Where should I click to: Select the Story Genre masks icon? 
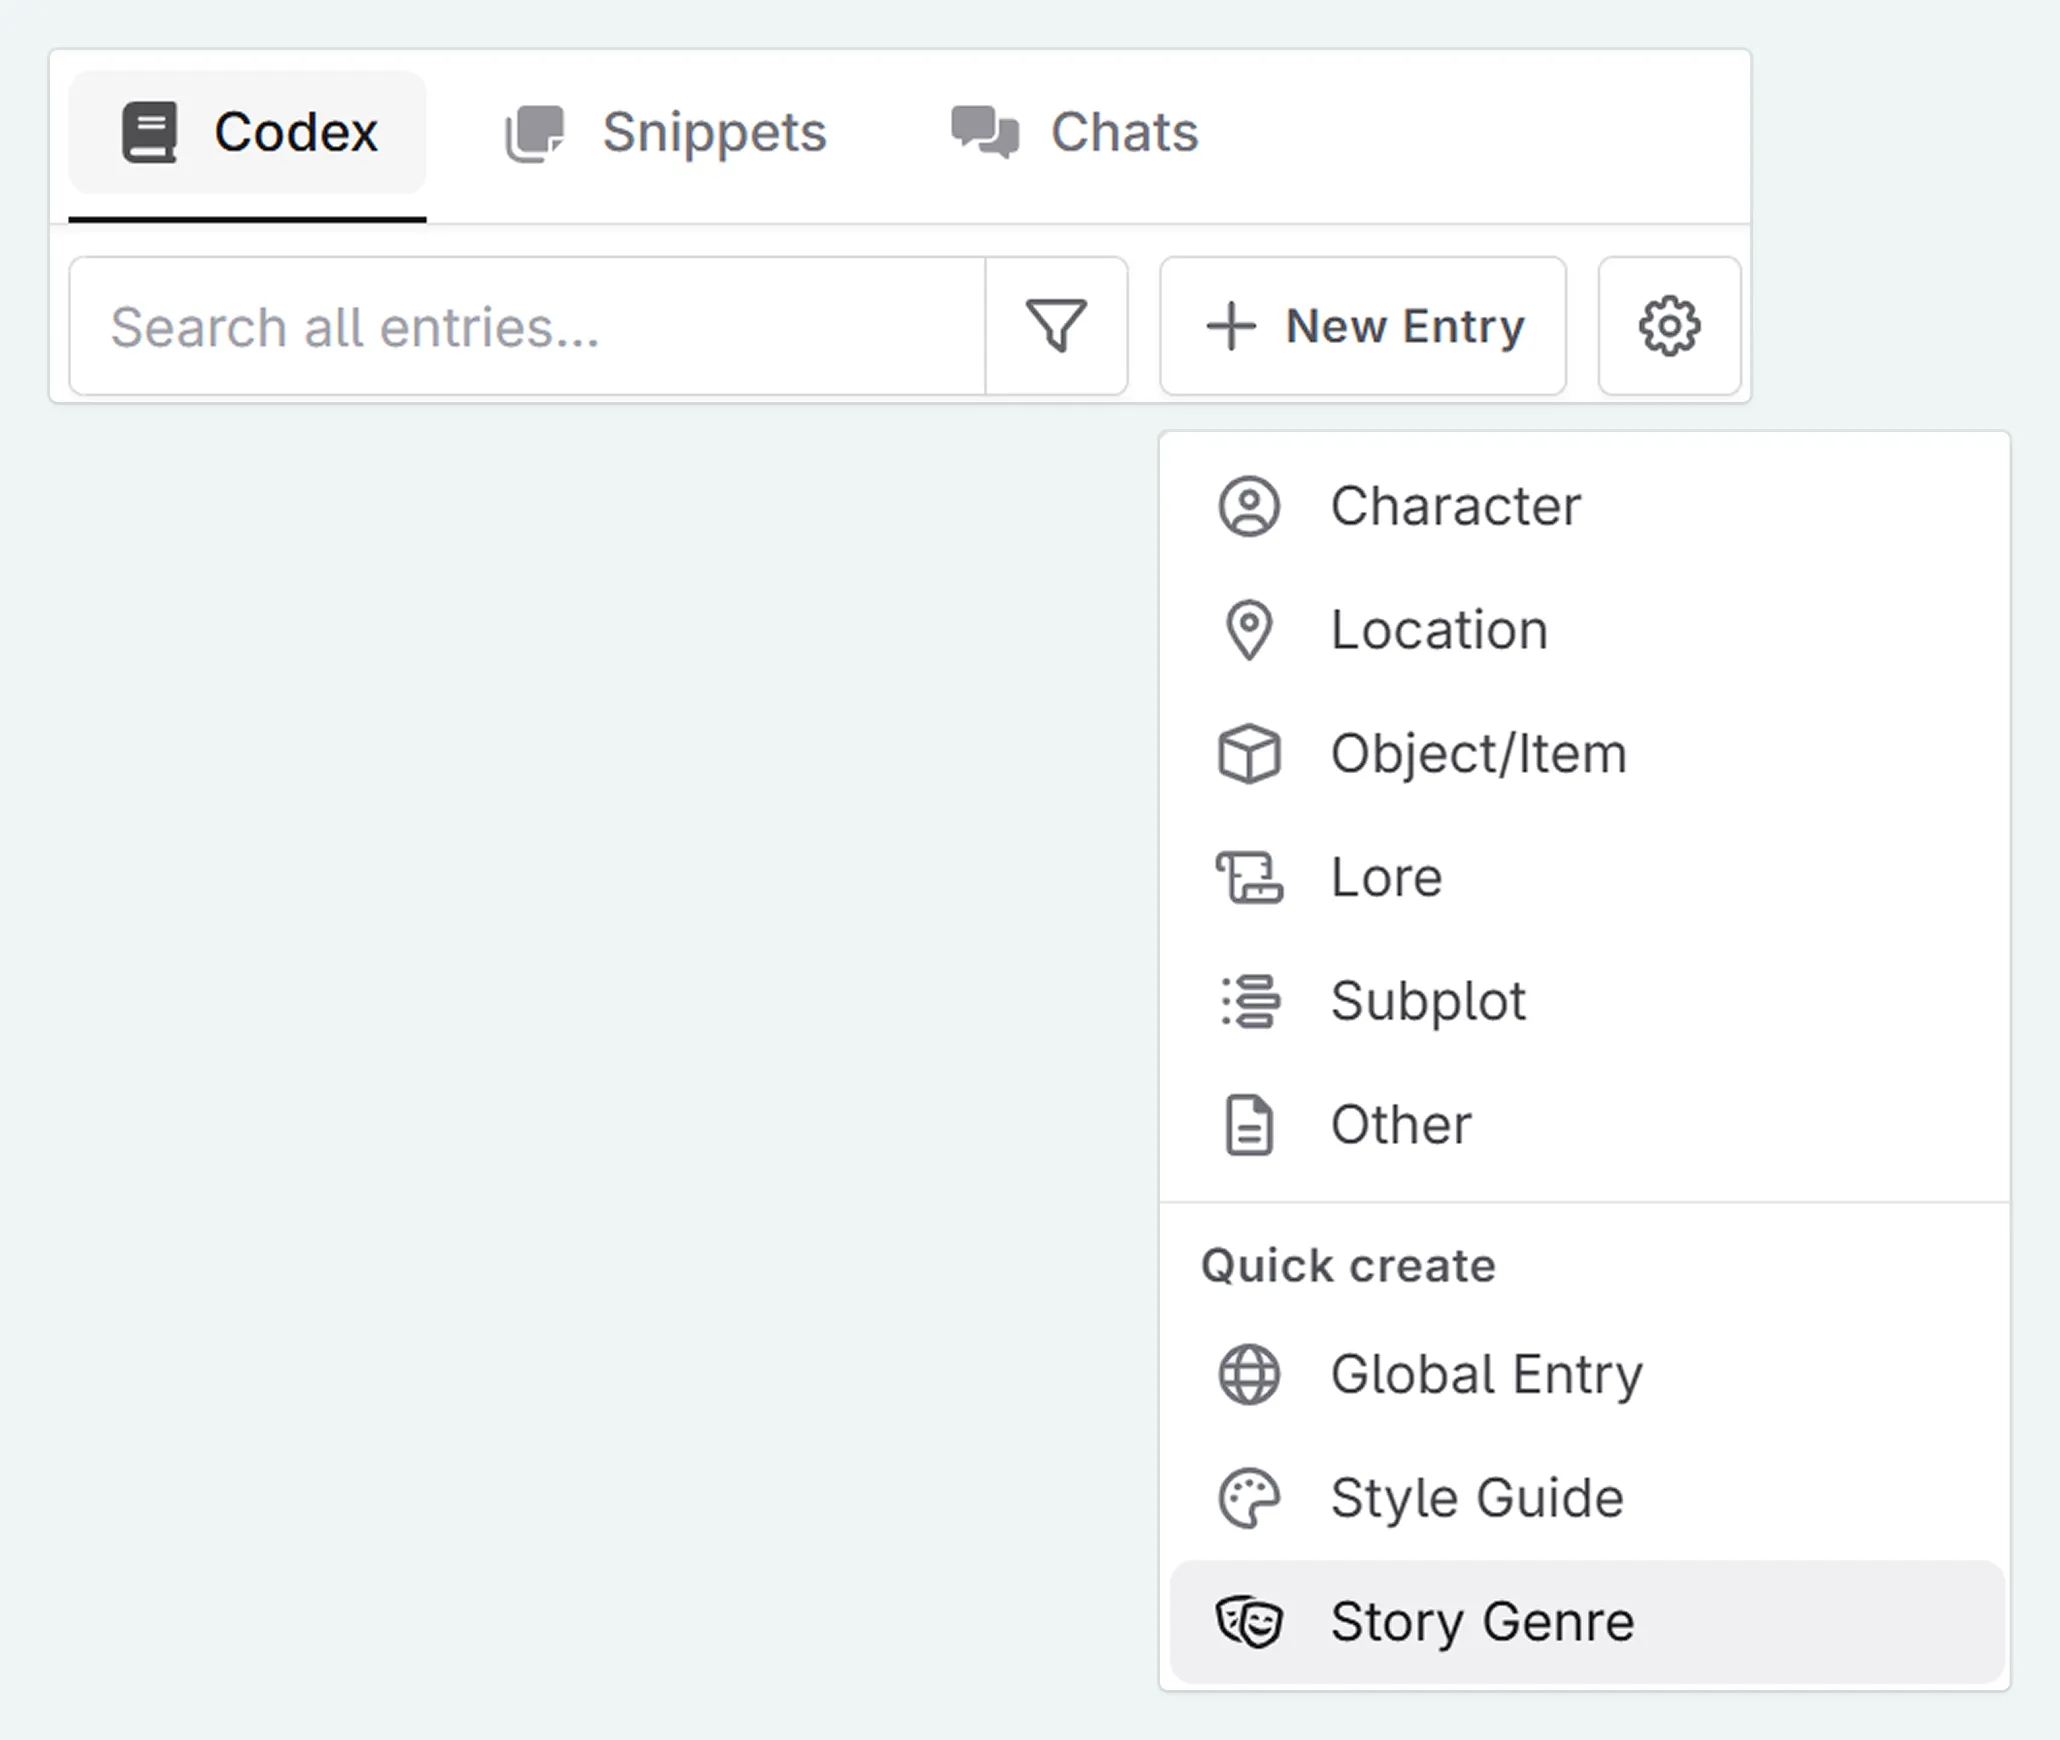(x=1249, y=1620)
